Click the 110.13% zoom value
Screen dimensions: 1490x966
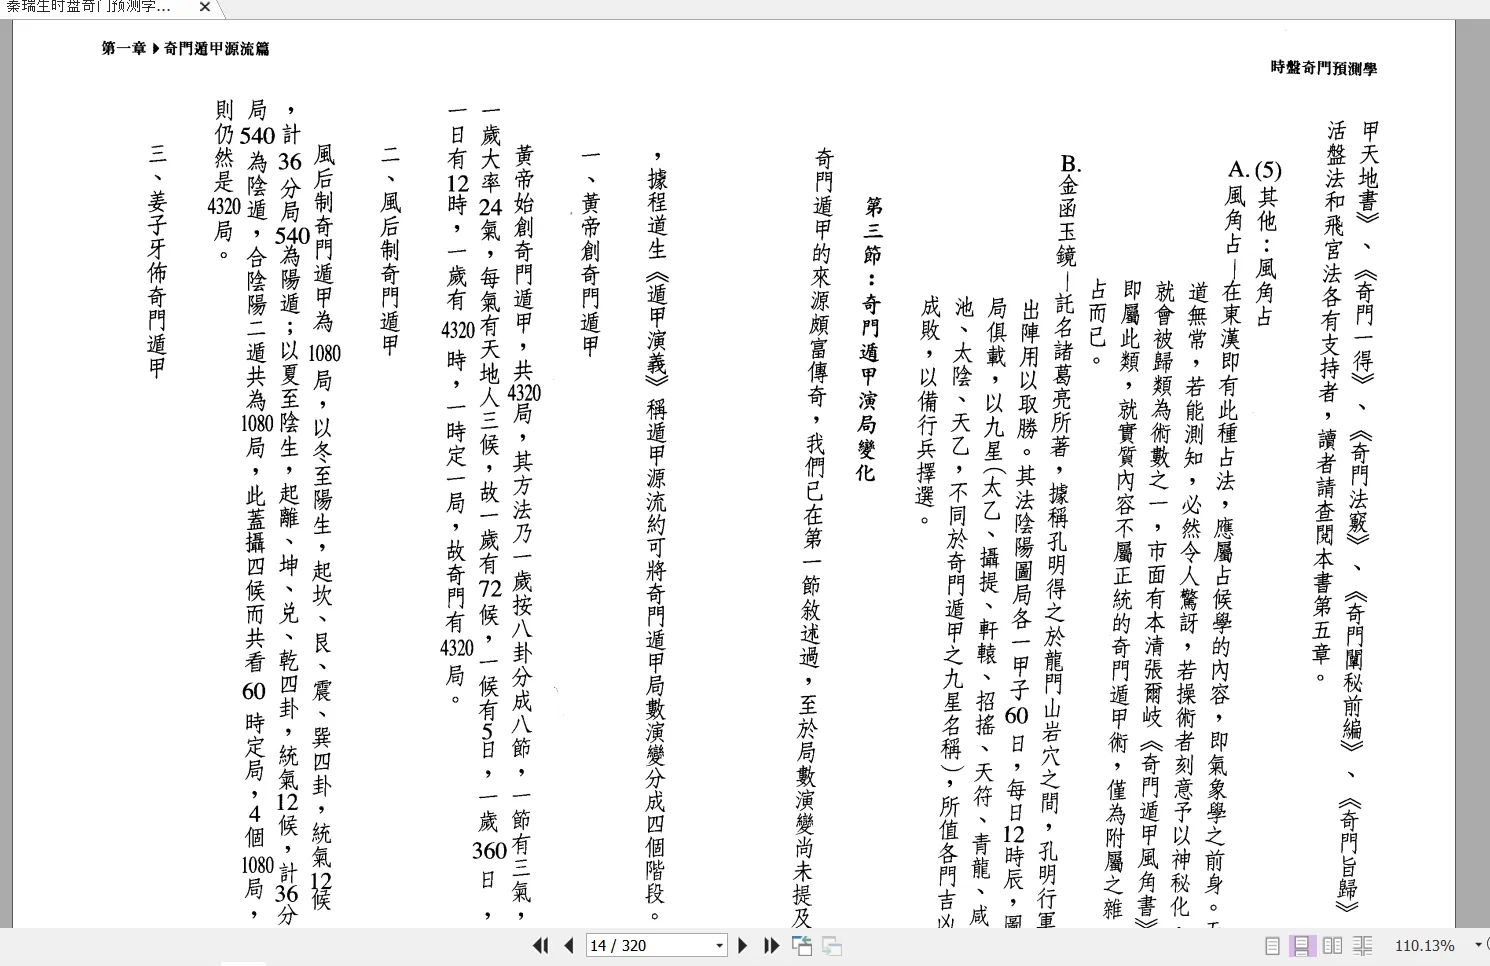[x=1424, y=945]
